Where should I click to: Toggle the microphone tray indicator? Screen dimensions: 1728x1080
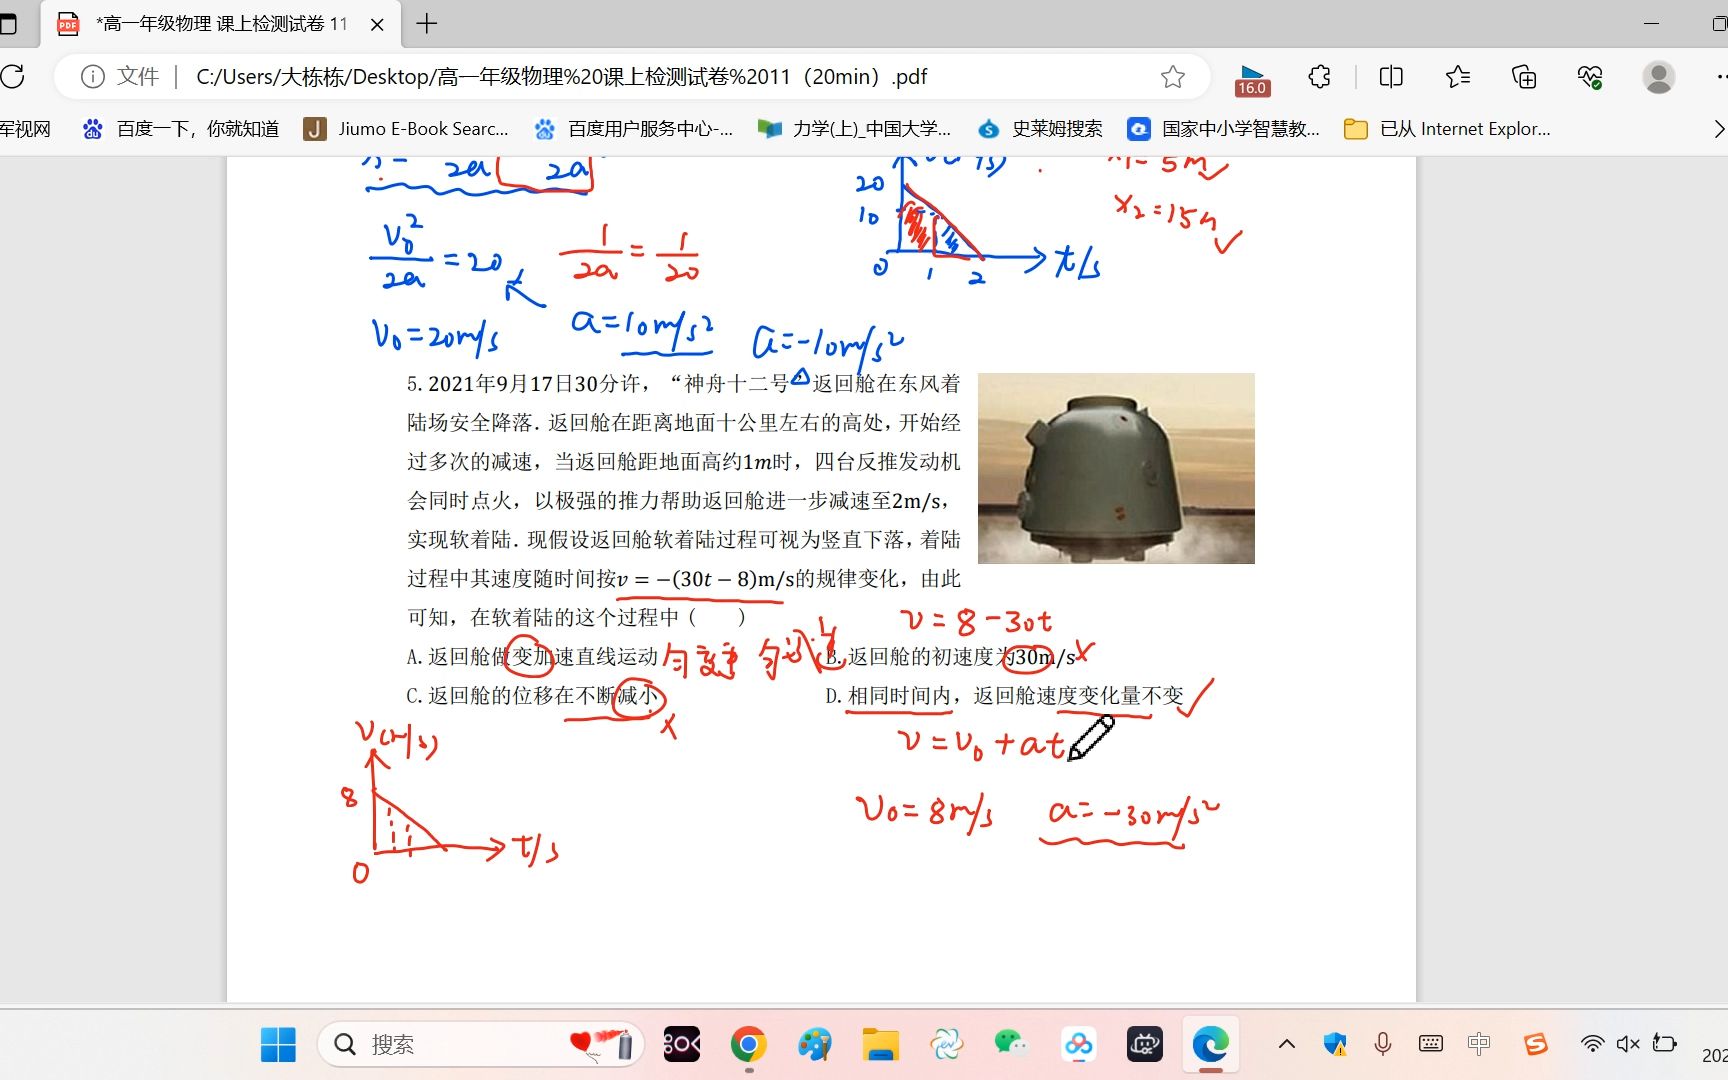coord(1383,1044)
